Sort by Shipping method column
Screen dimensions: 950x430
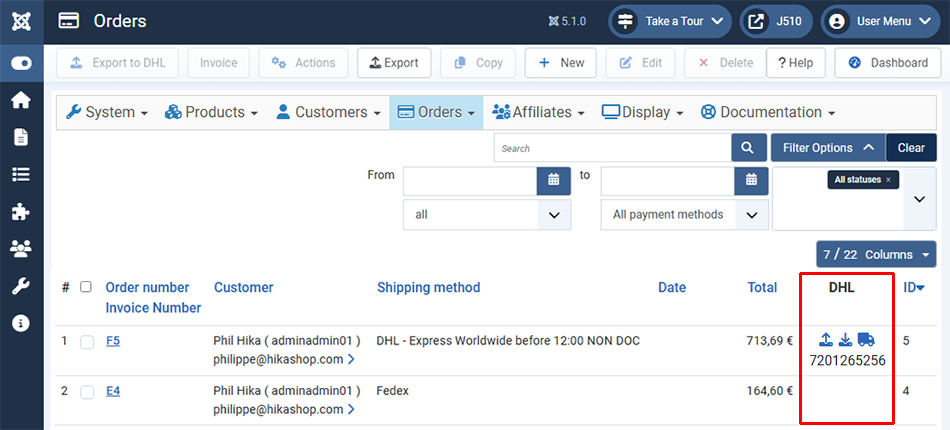(x=428, y=287)
